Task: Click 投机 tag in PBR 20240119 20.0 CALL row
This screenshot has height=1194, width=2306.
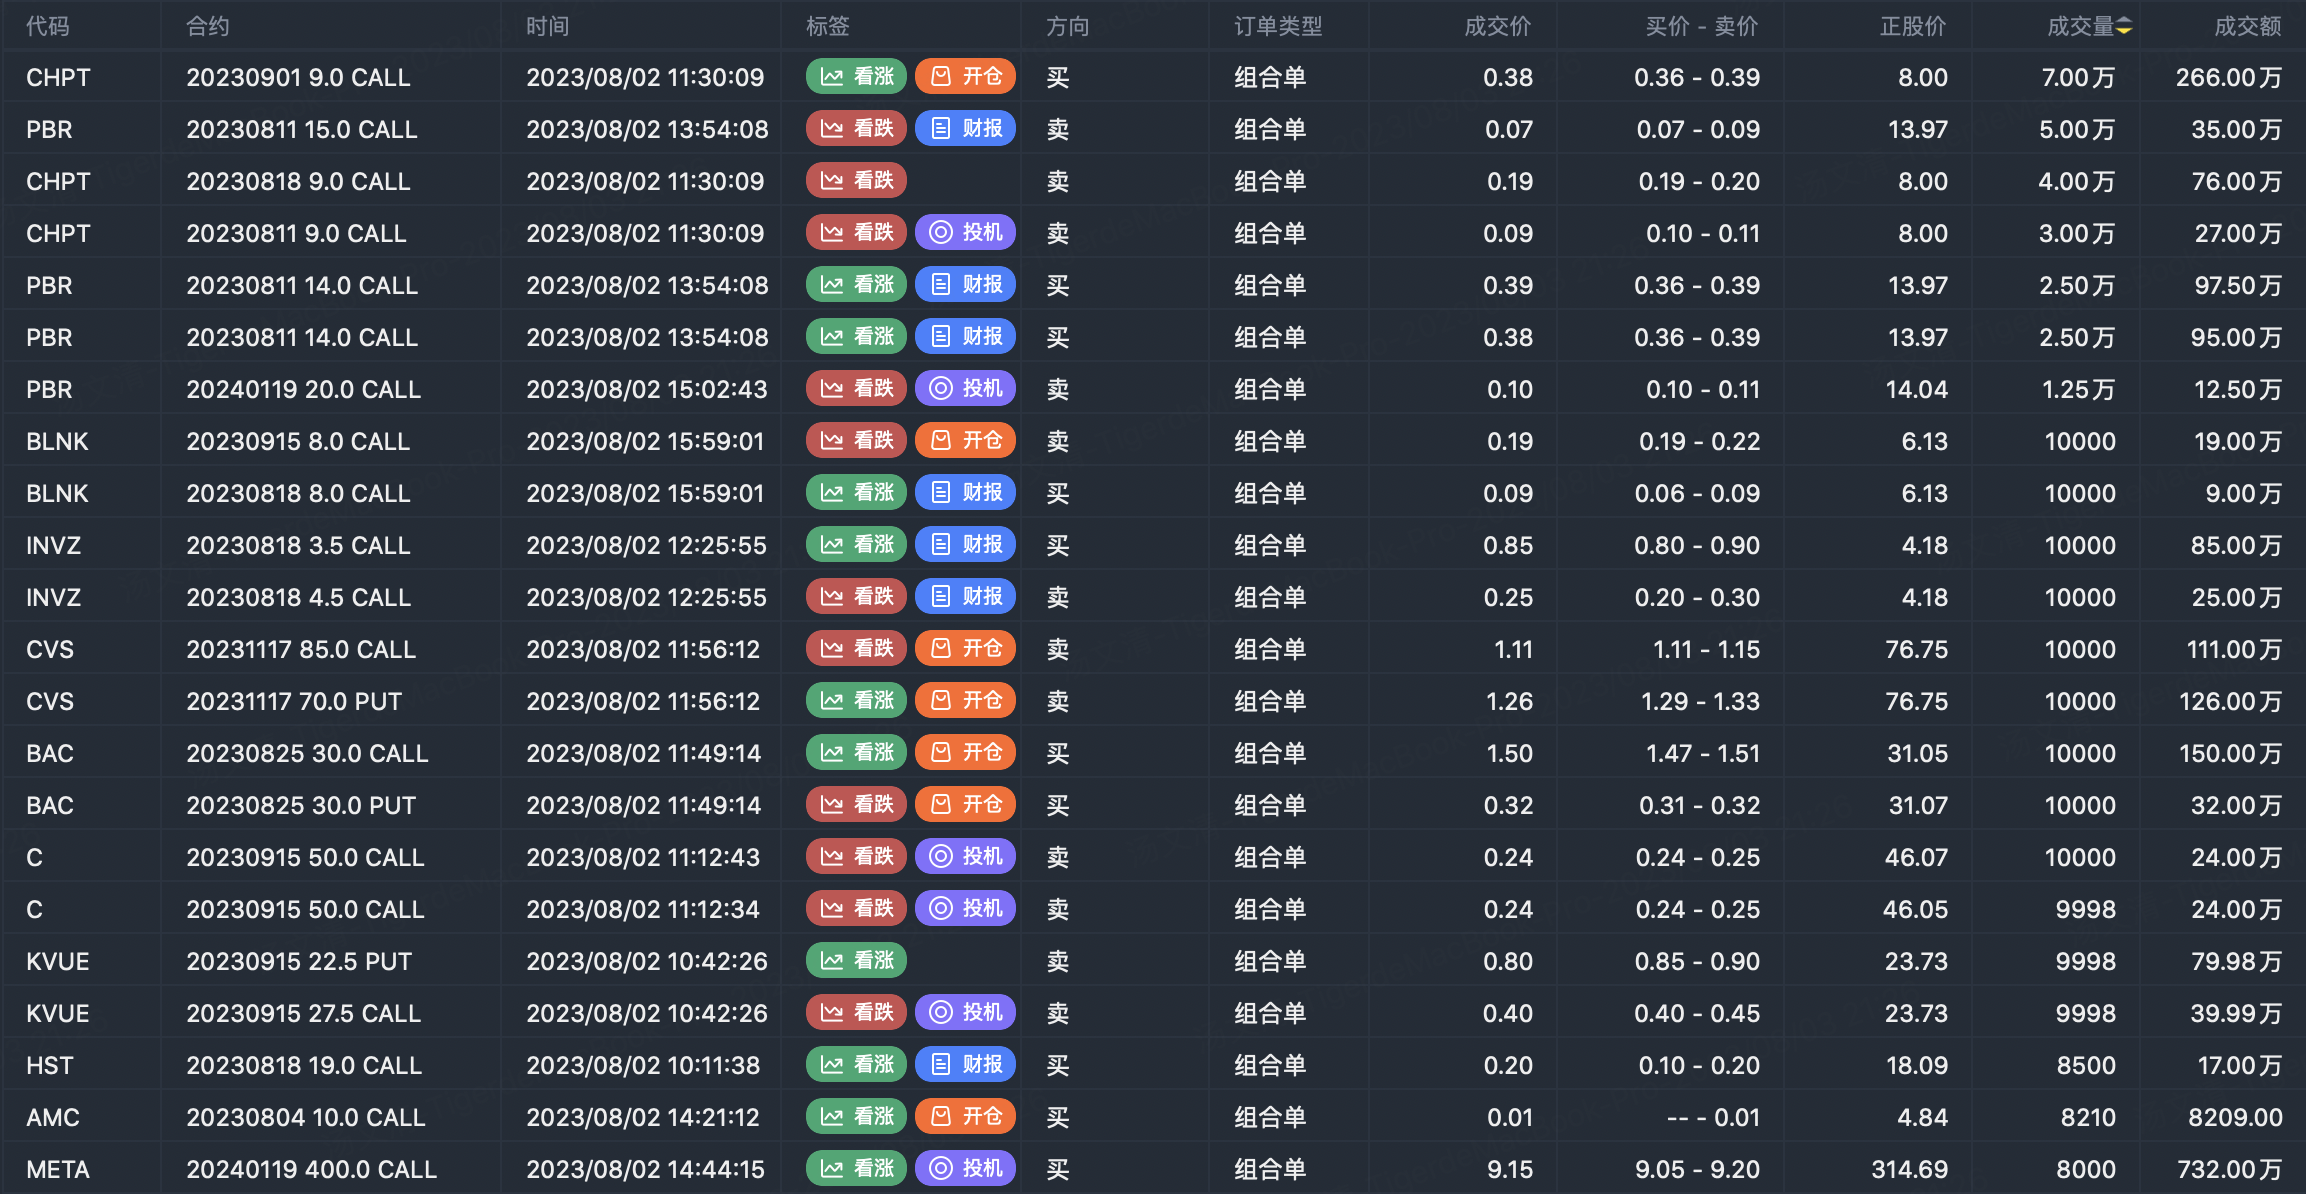Action: click(x=965, y=389)
